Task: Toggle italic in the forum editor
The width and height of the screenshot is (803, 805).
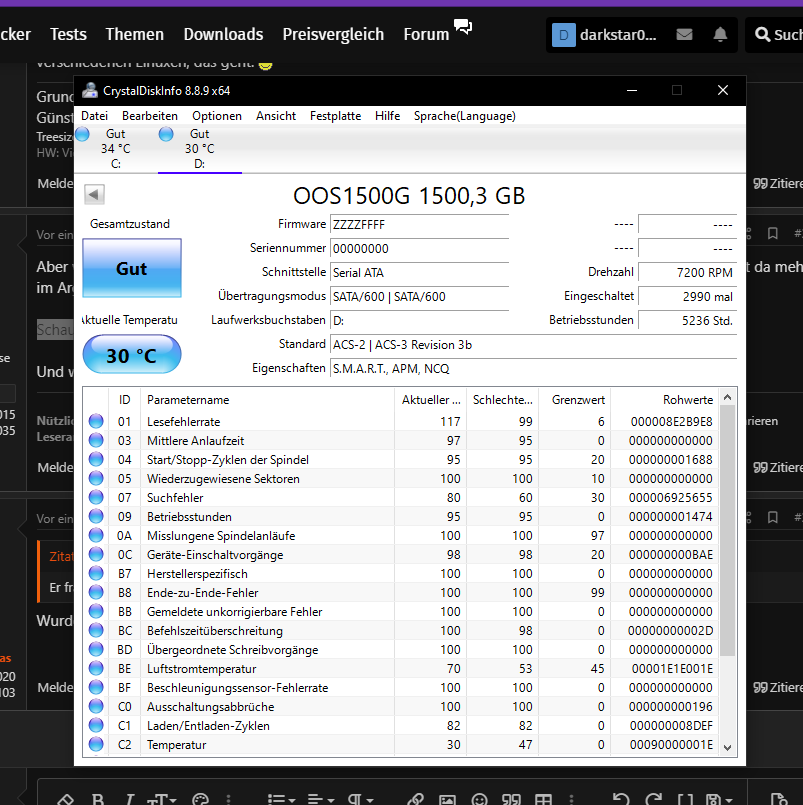Action: click(130, 799)
